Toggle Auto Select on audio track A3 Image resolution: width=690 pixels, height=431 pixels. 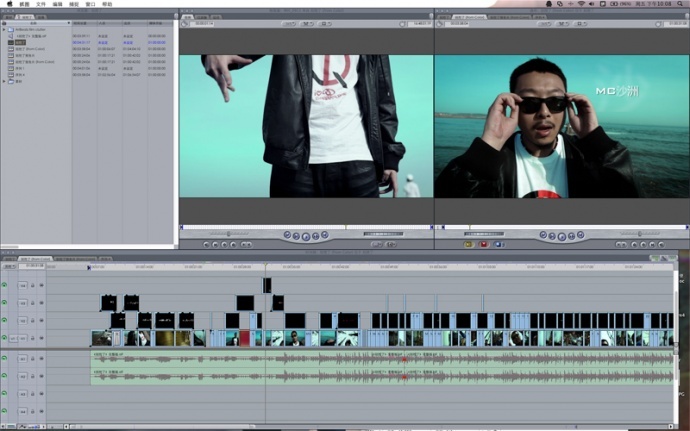[41, 394]
